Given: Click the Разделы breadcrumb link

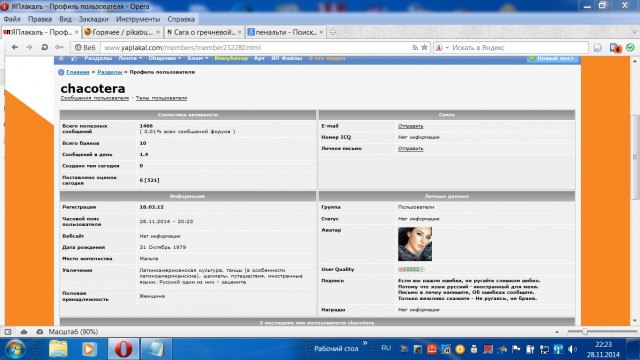Looking at the screenshot, I should [x=109, y=72].
